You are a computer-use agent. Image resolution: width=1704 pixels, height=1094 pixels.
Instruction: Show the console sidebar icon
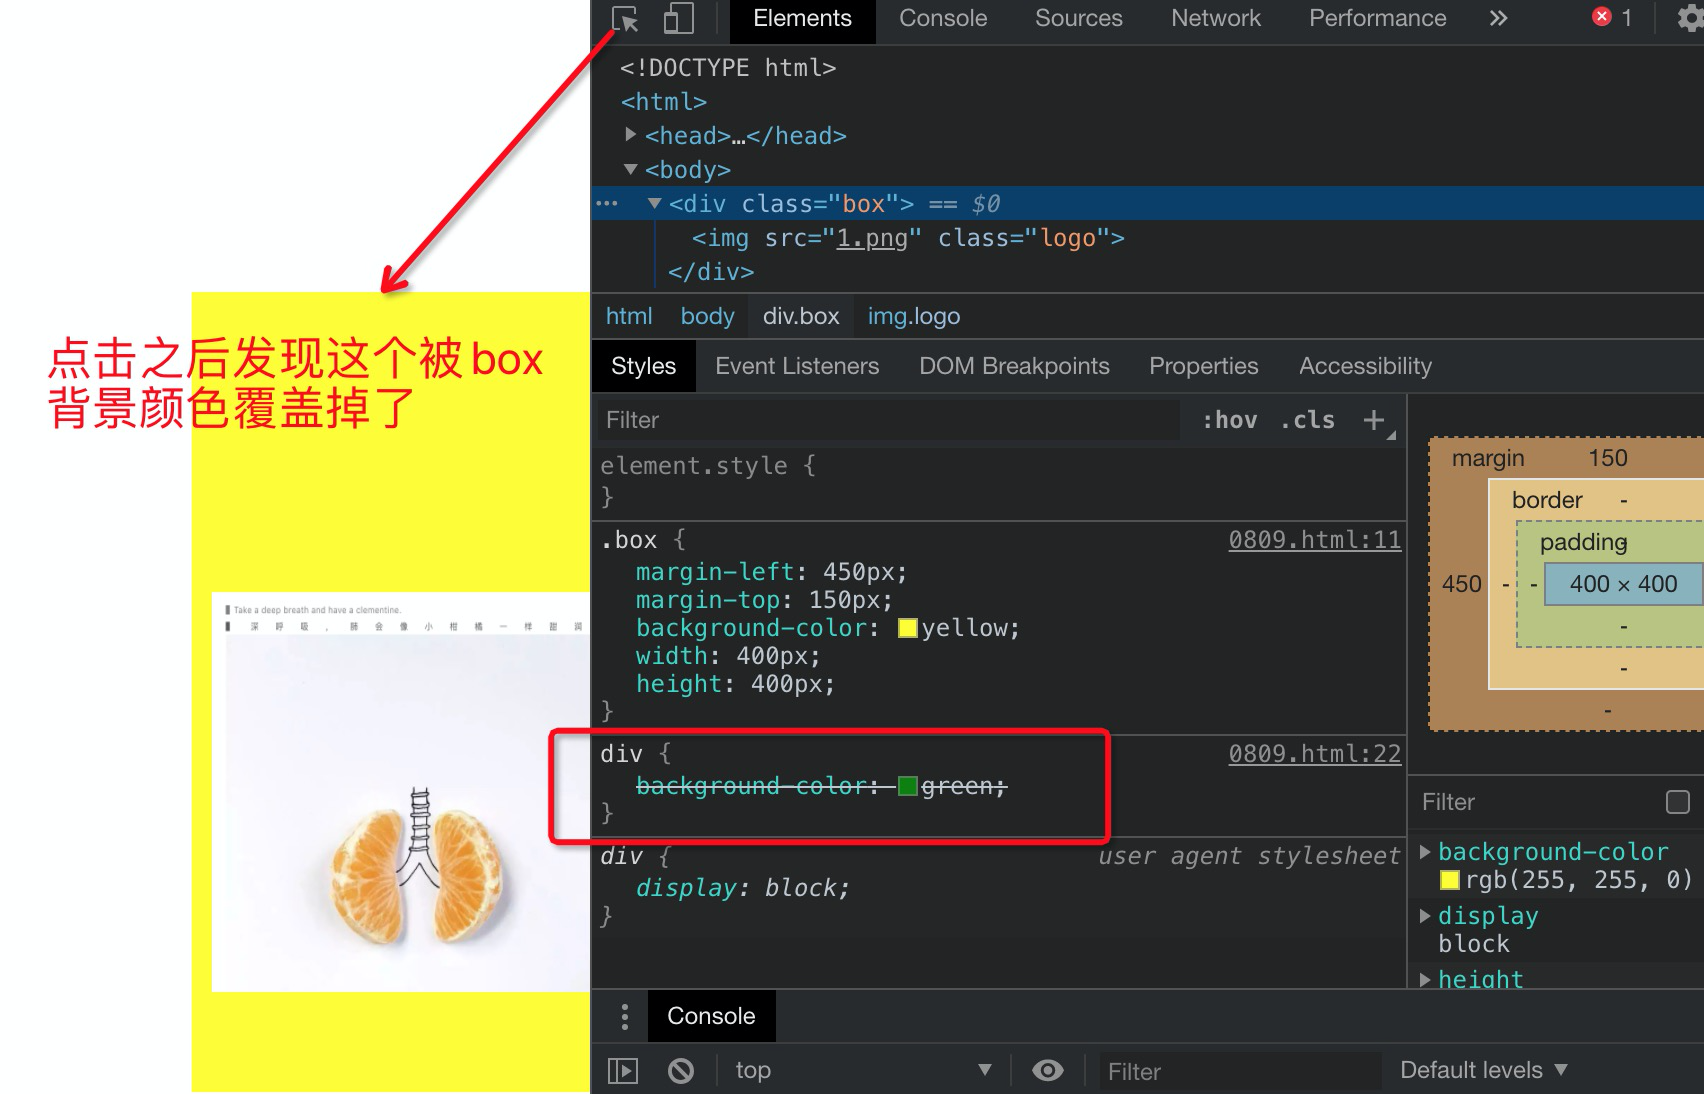pos(623,1071)
